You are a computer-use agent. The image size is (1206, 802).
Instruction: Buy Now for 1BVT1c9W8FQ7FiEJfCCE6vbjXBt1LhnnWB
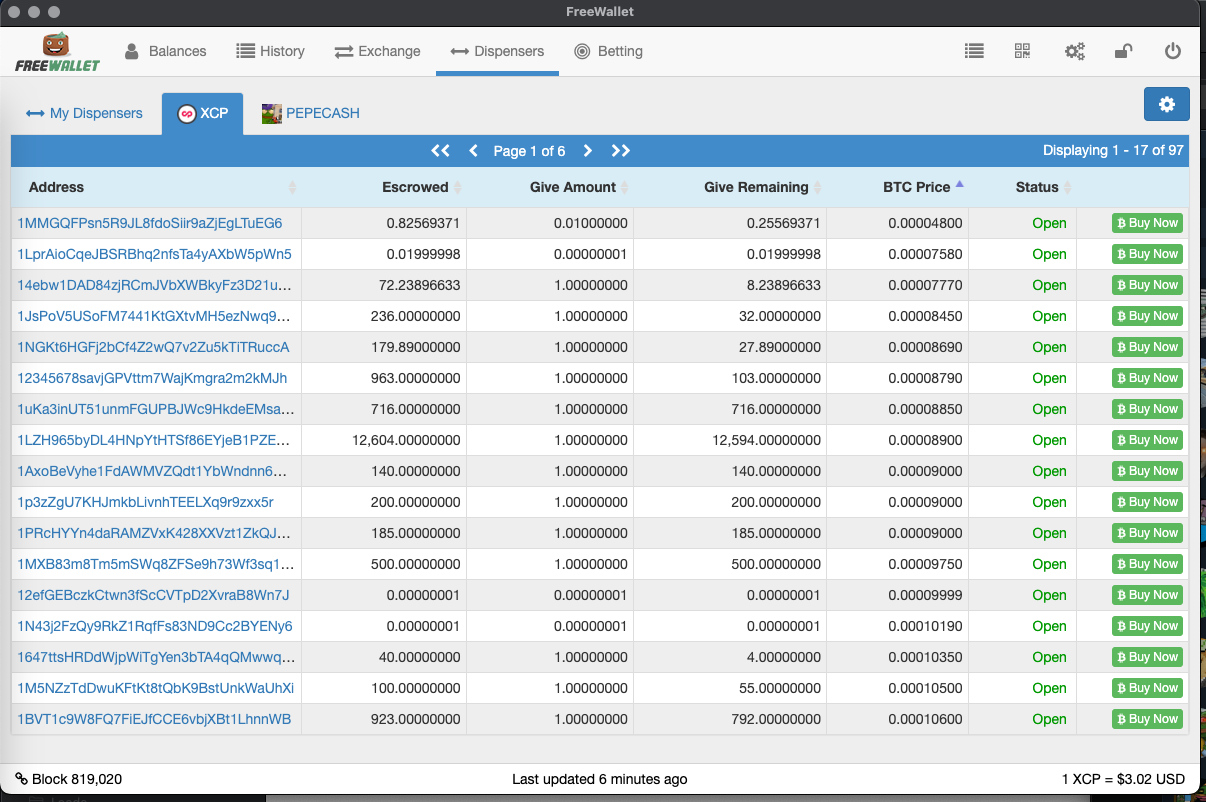point(1147,719)
